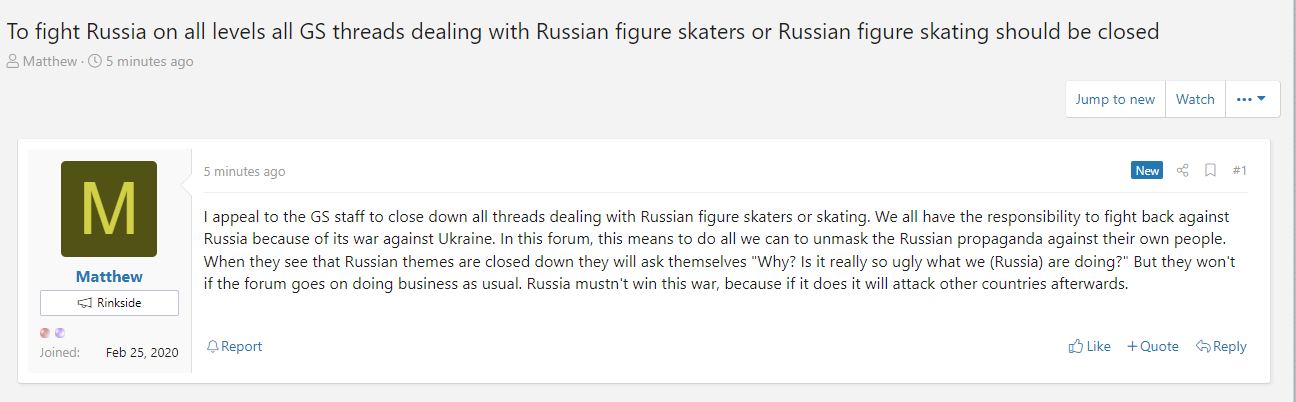Viewport: 1296px width, 402px height.
Task: Open Matthew's avatar thumbnail
Action: 109,209
